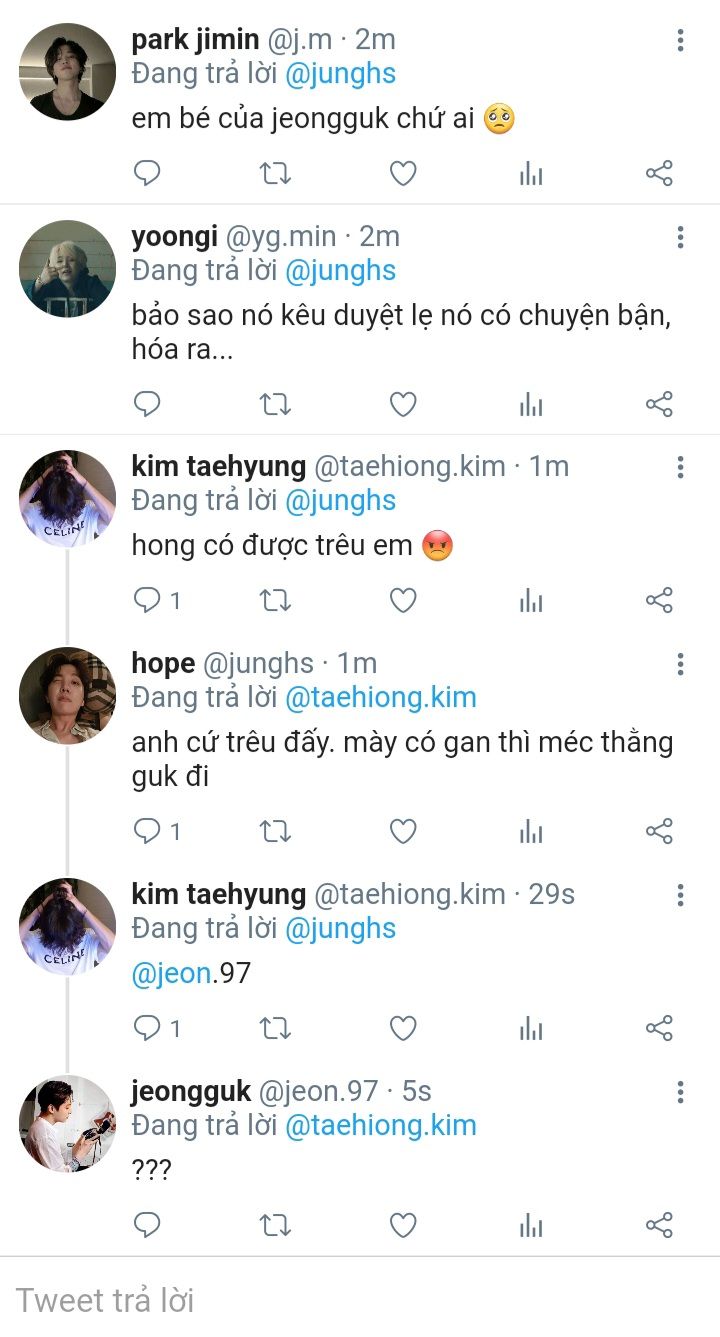Share park jimin's tweet
Image resolution: width=720 pixels, height=1337 pixels.
(659, 174)
